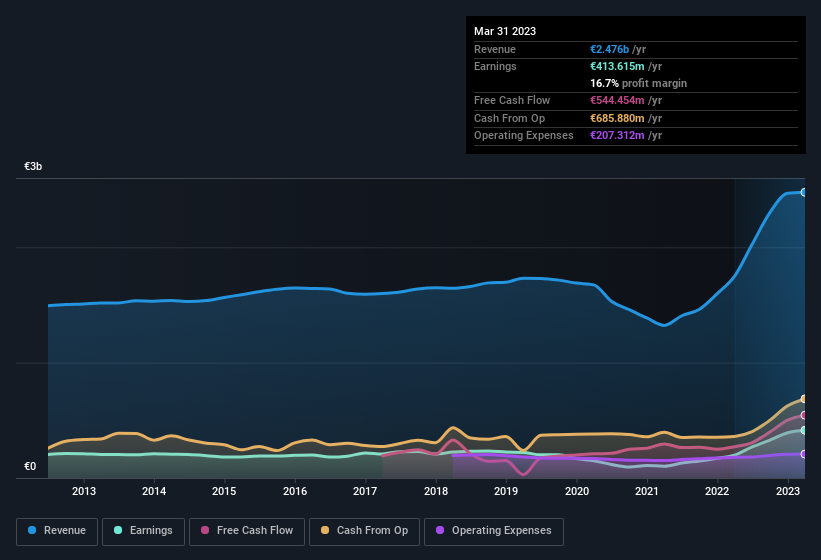Screen dimensions: 821x560
Task: Toggle Free Cash Flow legend button
Action: click(x=247, y=531)
